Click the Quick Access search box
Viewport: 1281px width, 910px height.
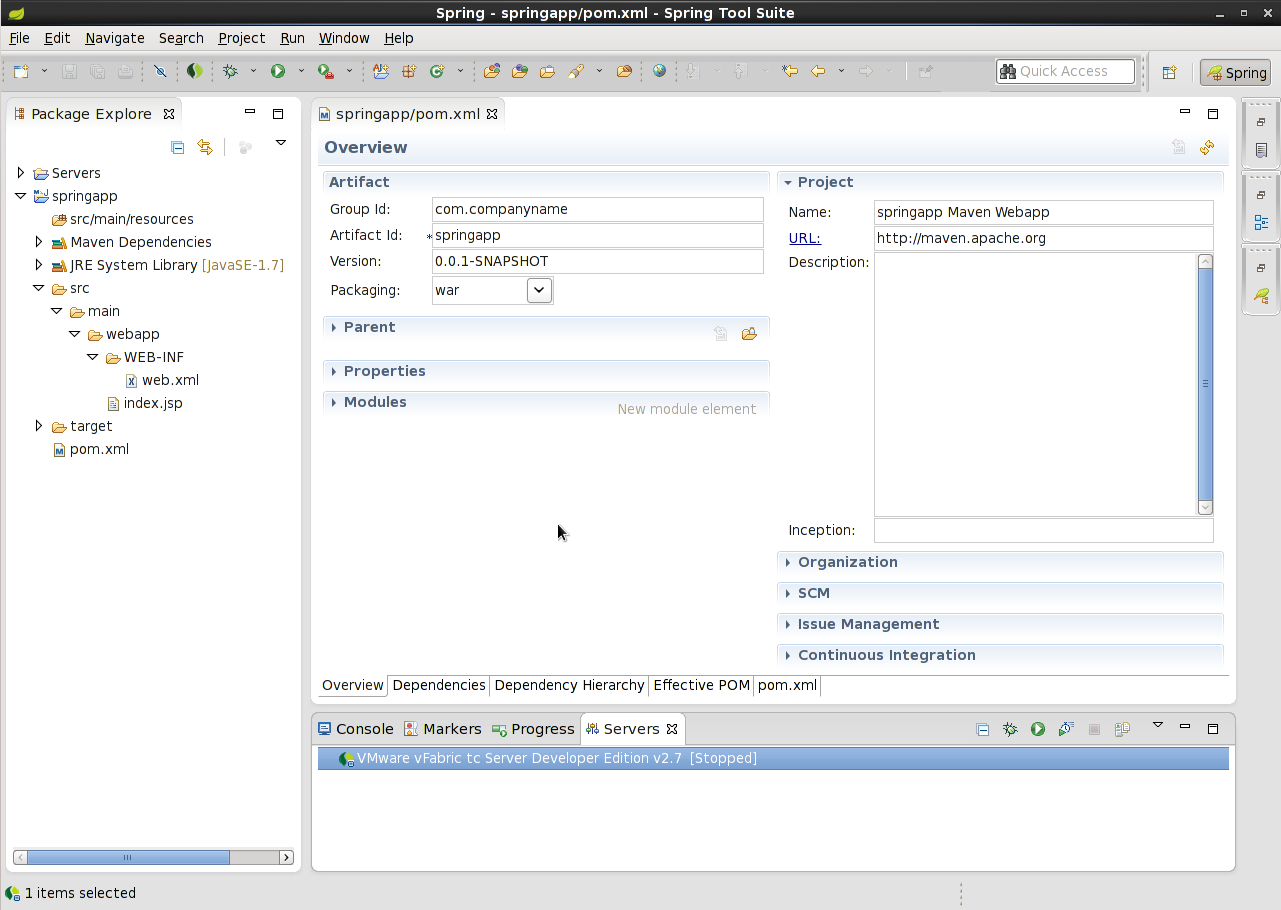(1066, 71)
